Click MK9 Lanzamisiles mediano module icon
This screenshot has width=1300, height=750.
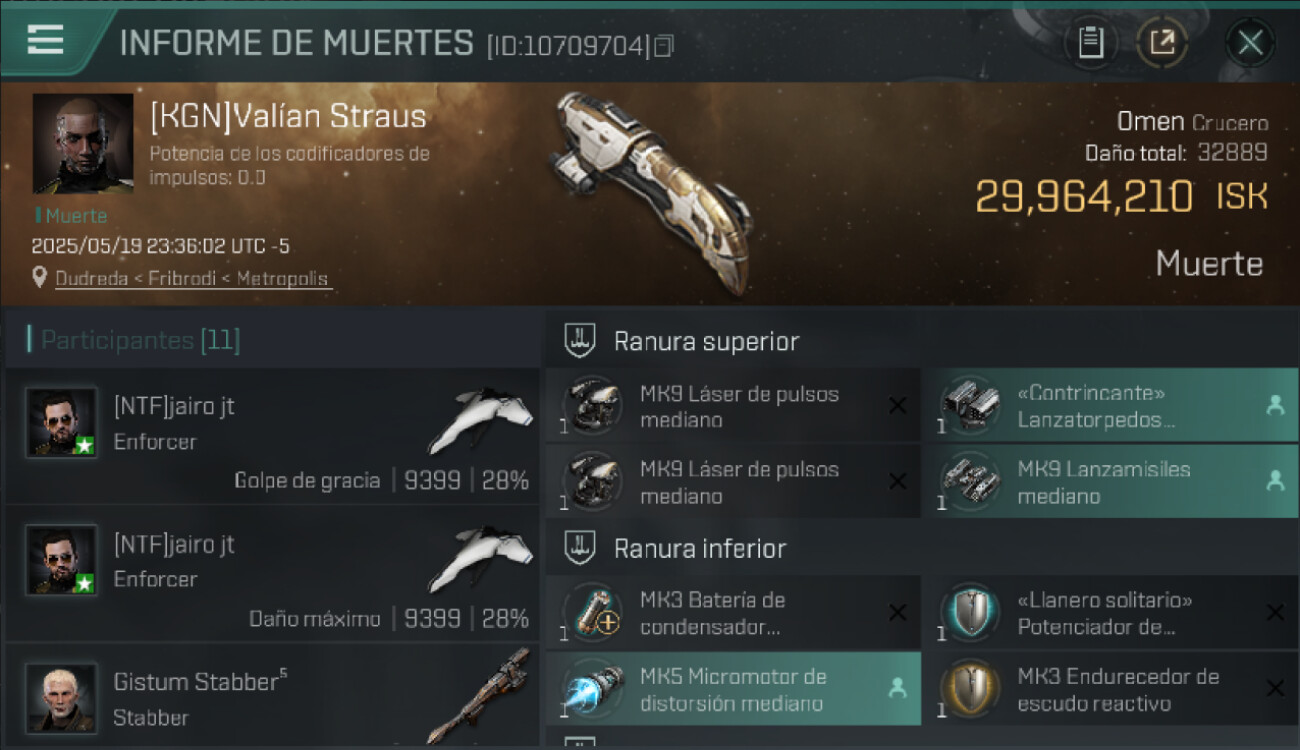click(970, 482)
